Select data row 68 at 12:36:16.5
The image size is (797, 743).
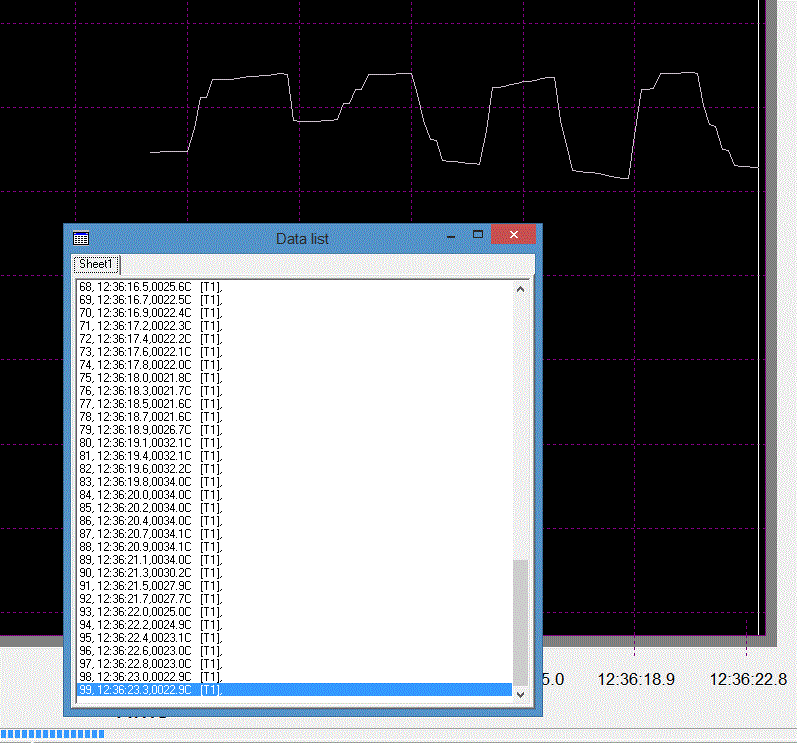pos(294,287)
